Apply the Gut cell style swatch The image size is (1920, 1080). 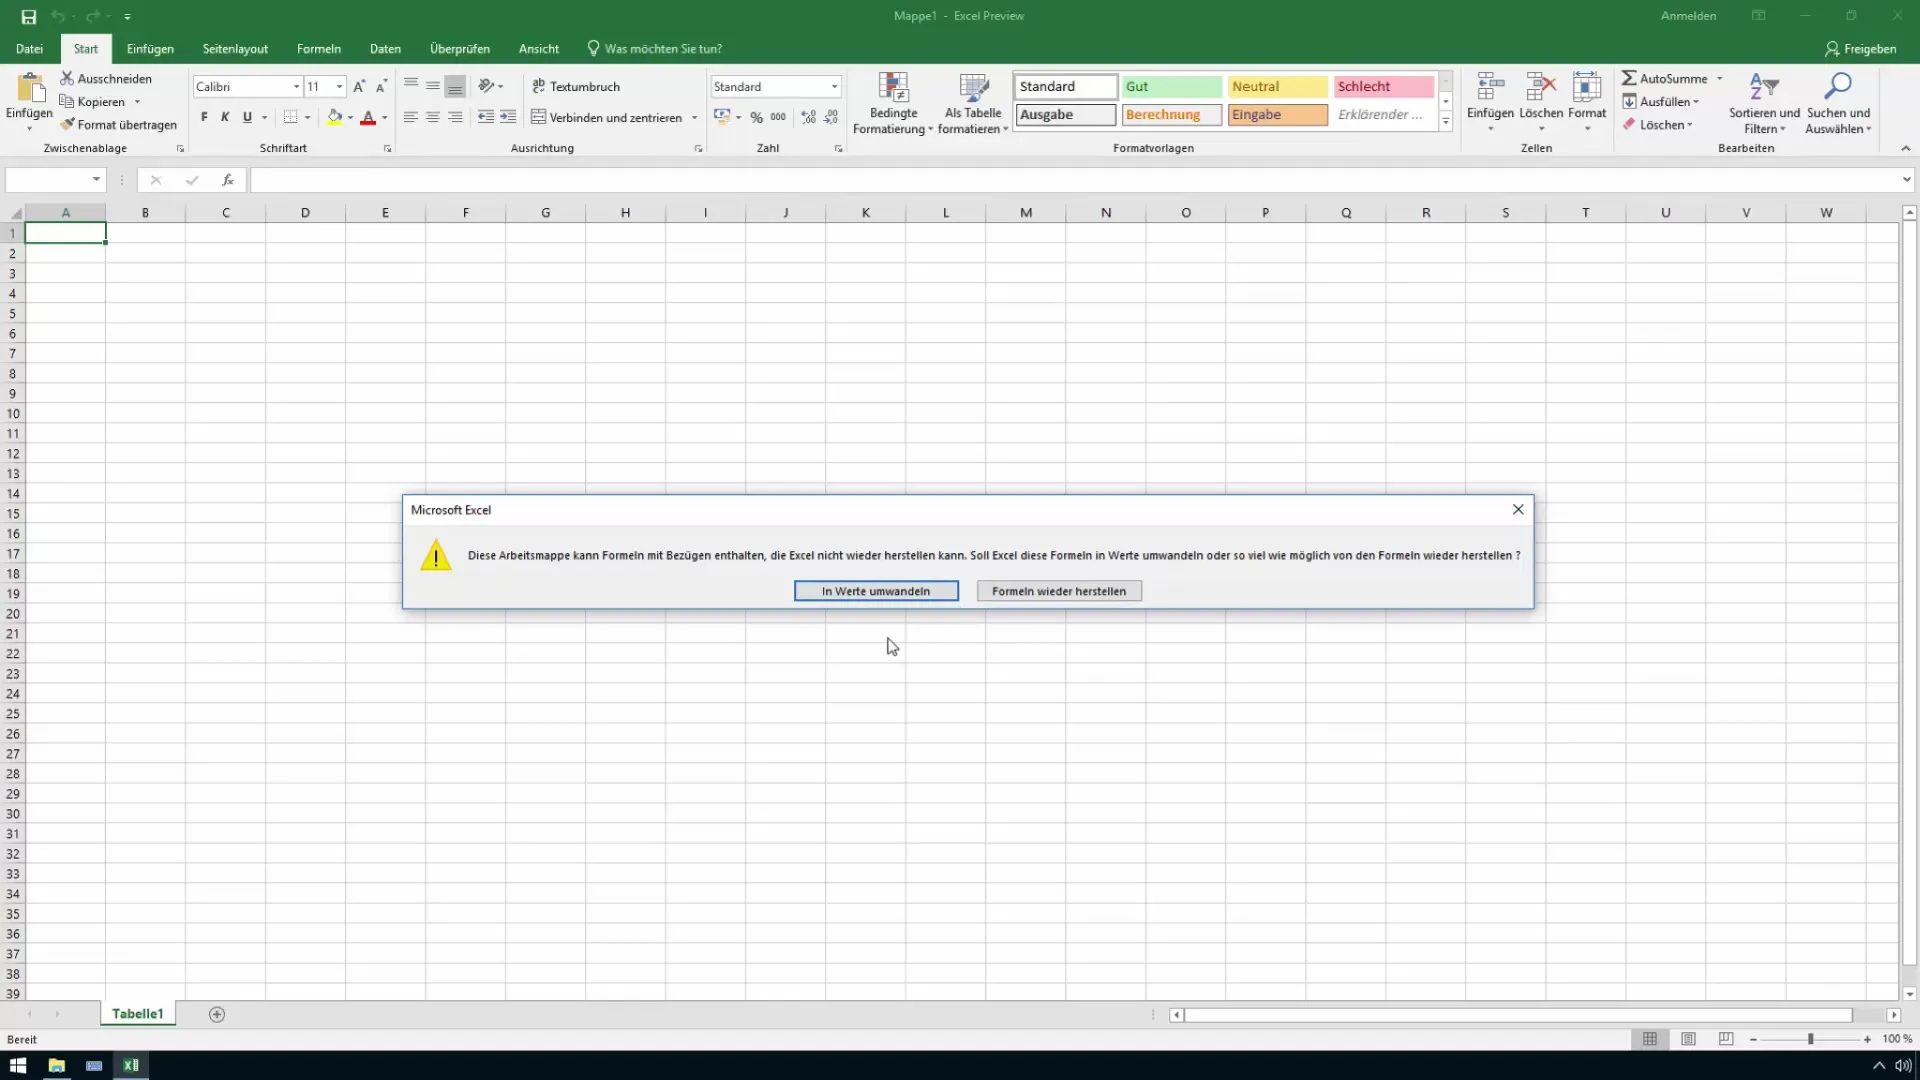click(x=1171, y=87)
